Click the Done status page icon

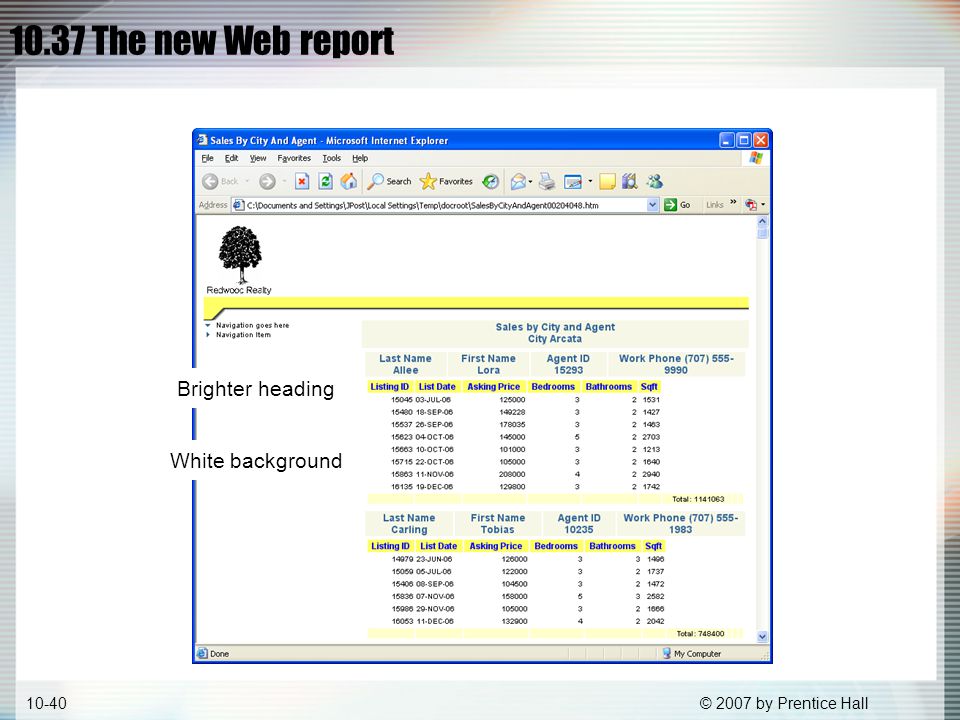(x=202, y=653)
